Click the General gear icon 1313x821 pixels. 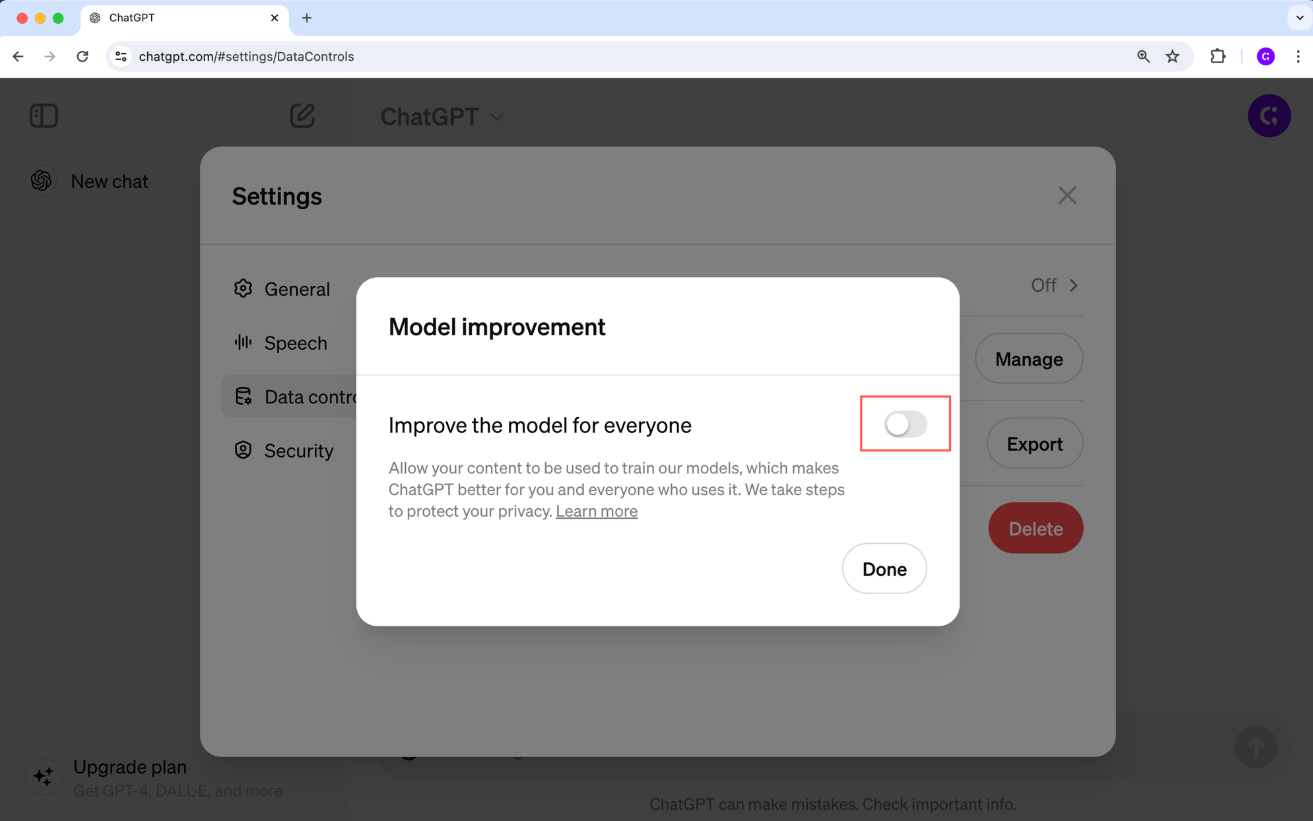click(243, 289)
